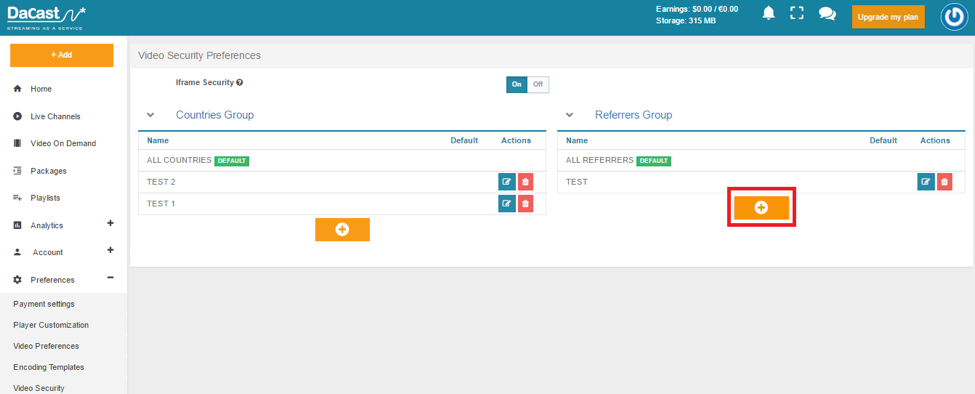Go to Home in sidebar
The width and height of the screenshot is (975, 394).
pyautogui.click(x=41, y=89)
